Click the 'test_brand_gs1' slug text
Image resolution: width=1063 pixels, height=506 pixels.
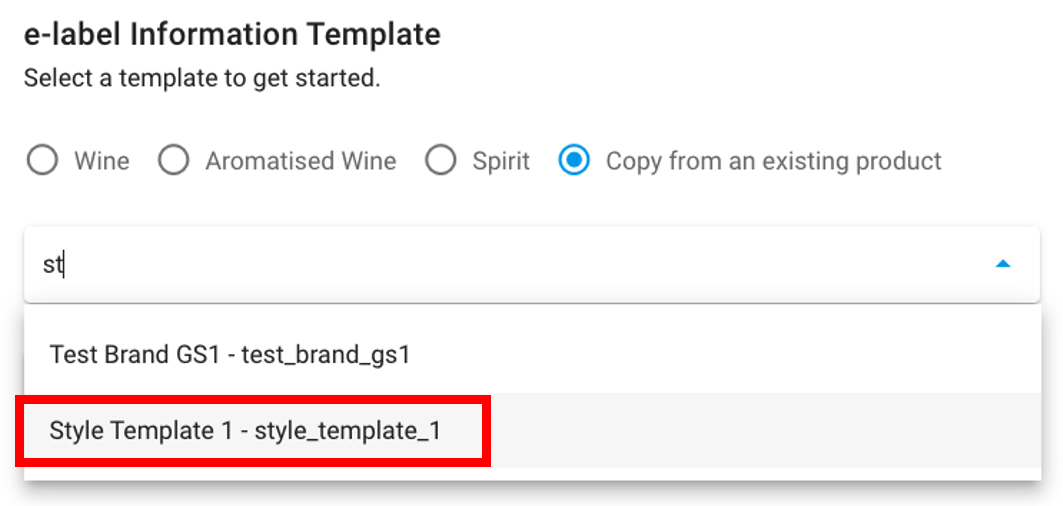326,355
